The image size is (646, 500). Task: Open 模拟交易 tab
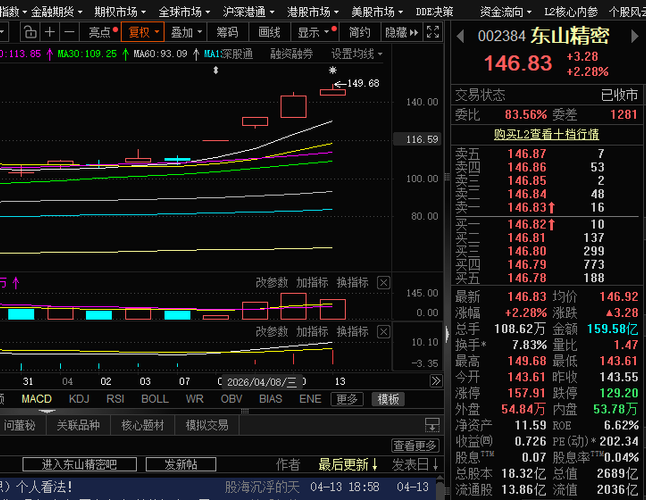207,425
